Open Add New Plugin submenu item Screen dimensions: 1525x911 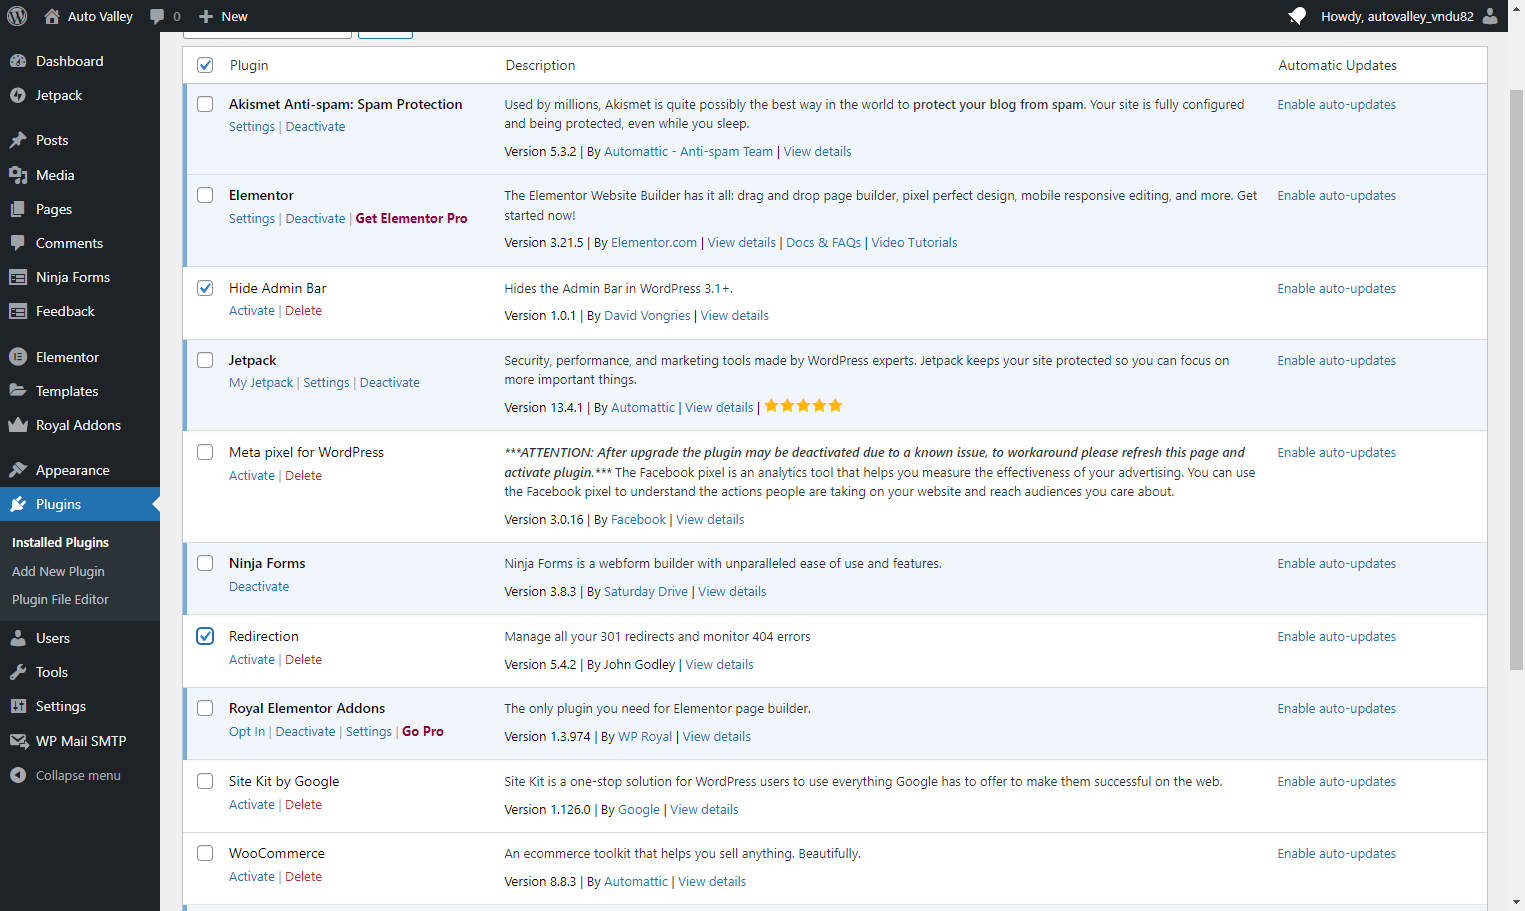click(x=58, y=571)
